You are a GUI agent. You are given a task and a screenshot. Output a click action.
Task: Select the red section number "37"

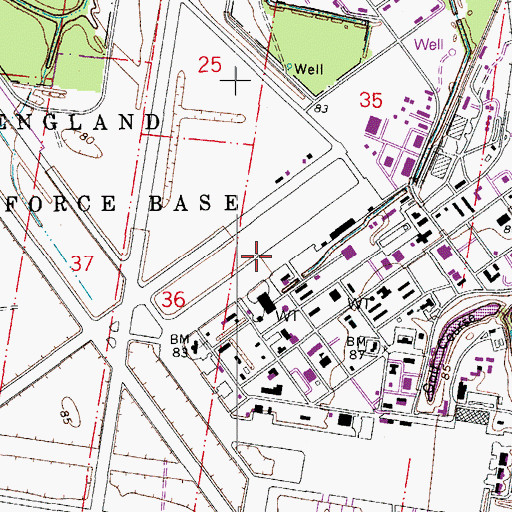pos(82,264)
